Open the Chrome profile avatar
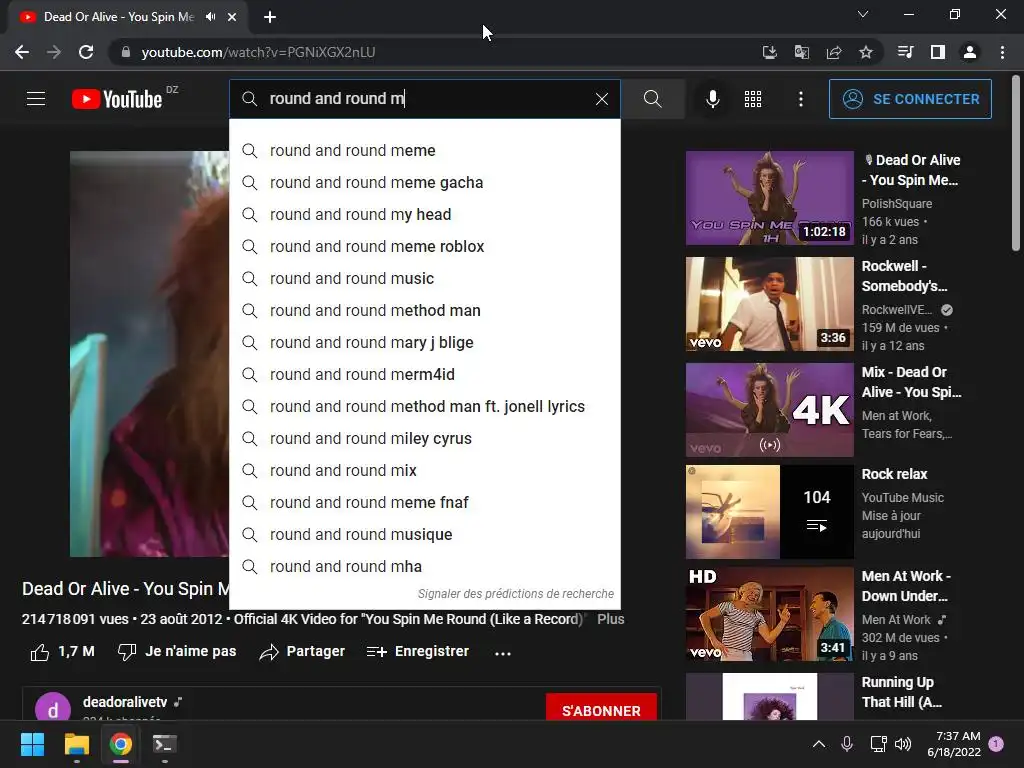Image resolution: width=1024 pixels, height=768 pixels. pos(970,52)
